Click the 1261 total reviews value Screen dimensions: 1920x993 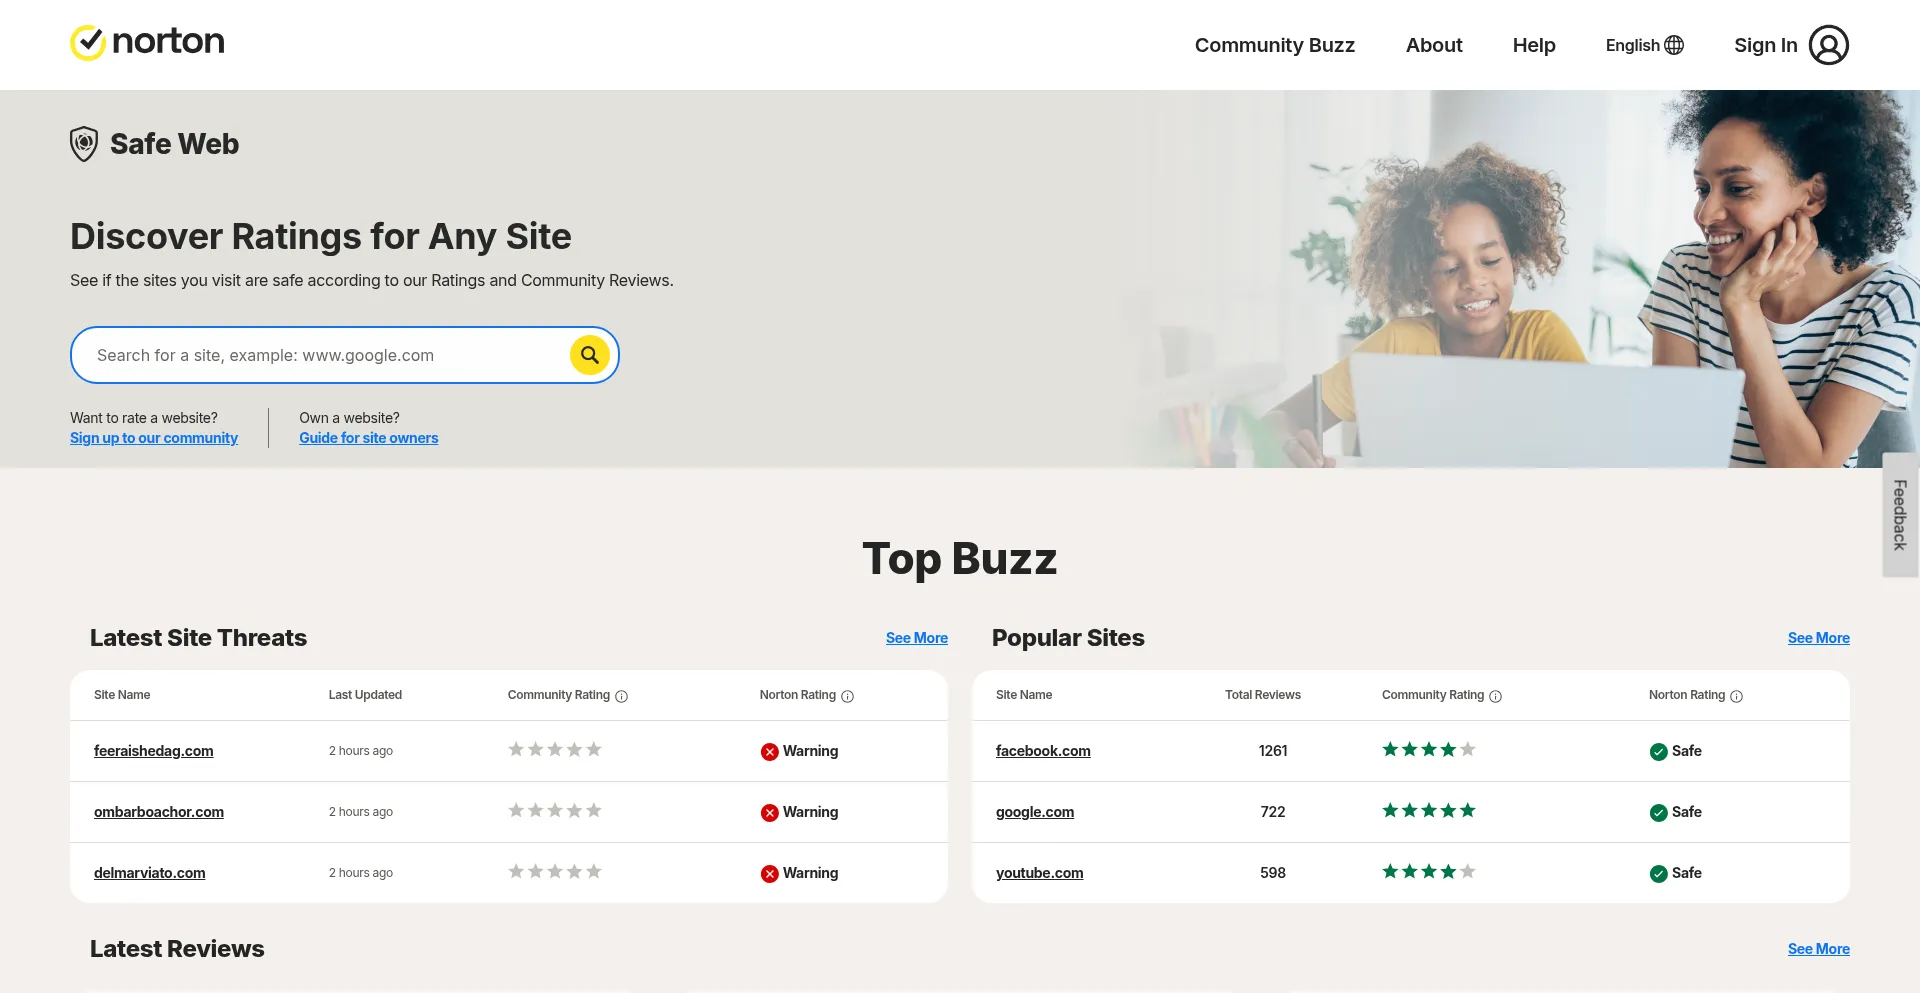click(1273, 751)
